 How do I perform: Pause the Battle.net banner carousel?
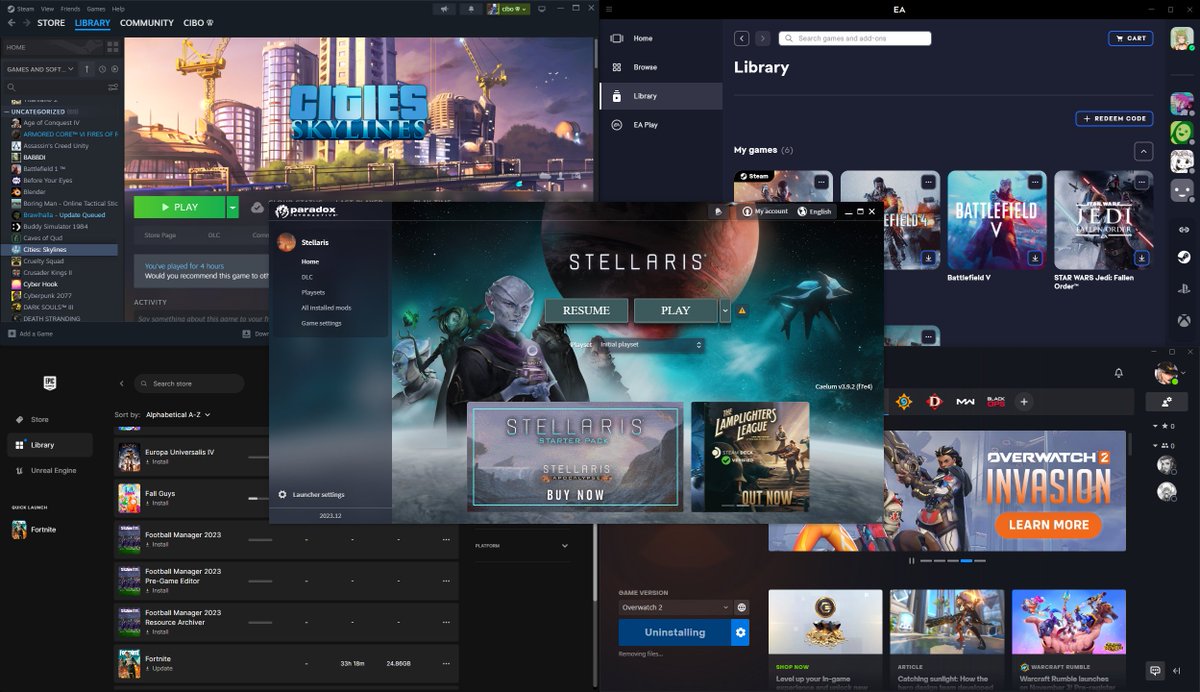pyautogui.click(x=911, y=561)
